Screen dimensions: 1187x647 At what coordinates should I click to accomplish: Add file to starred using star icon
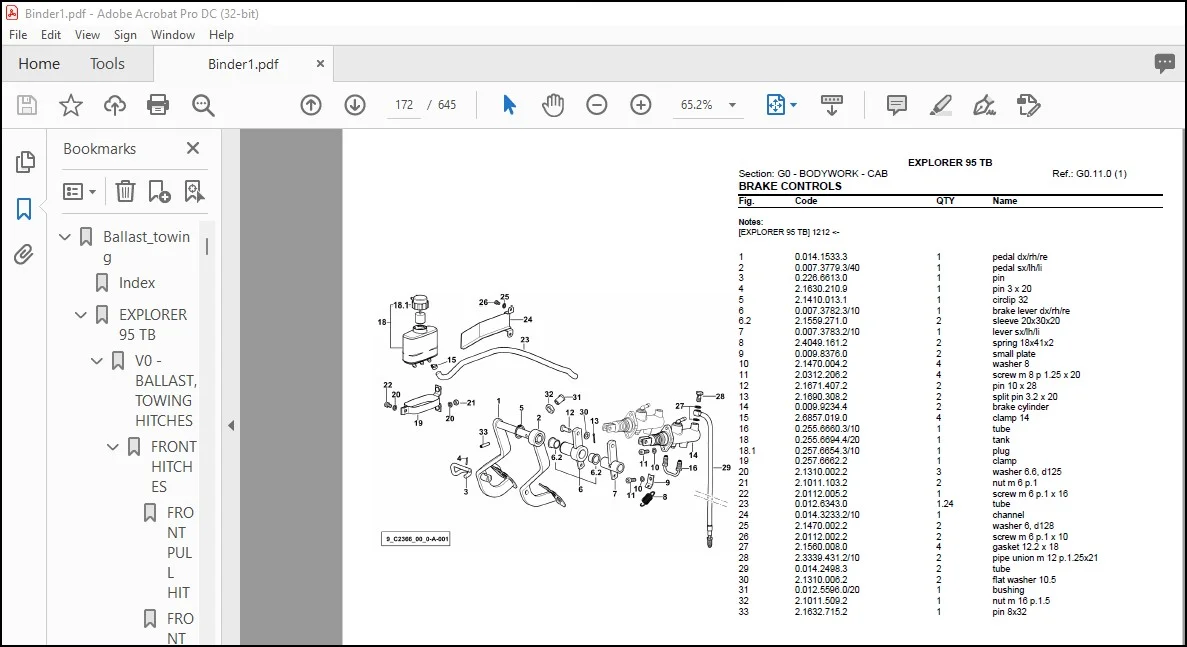coord(70,104)
